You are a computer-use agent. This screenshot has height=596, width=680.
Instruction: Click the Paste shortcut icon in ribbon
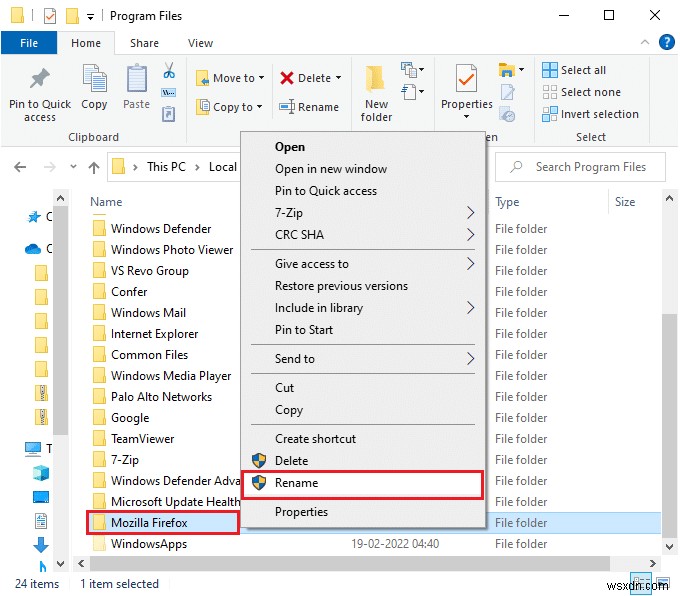tap(168, 114)
